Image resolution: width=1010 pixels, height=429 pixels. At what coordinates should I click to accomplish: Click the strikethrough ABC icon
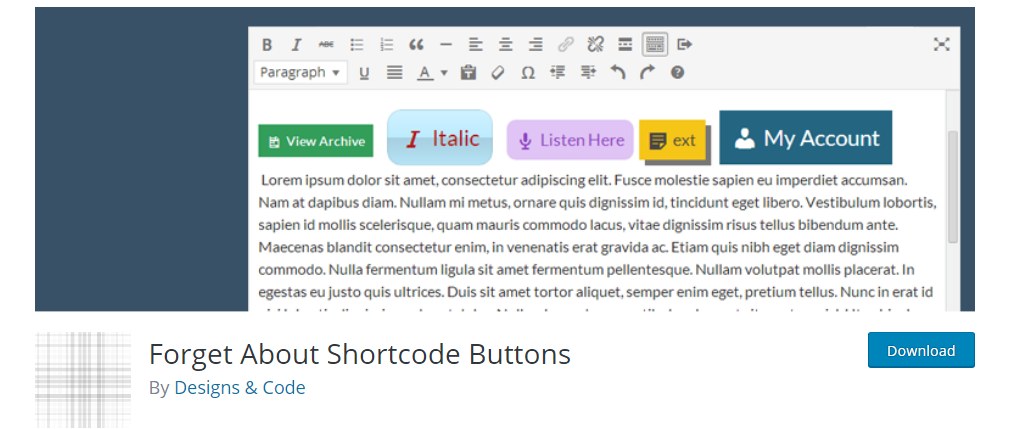point(326,44)
